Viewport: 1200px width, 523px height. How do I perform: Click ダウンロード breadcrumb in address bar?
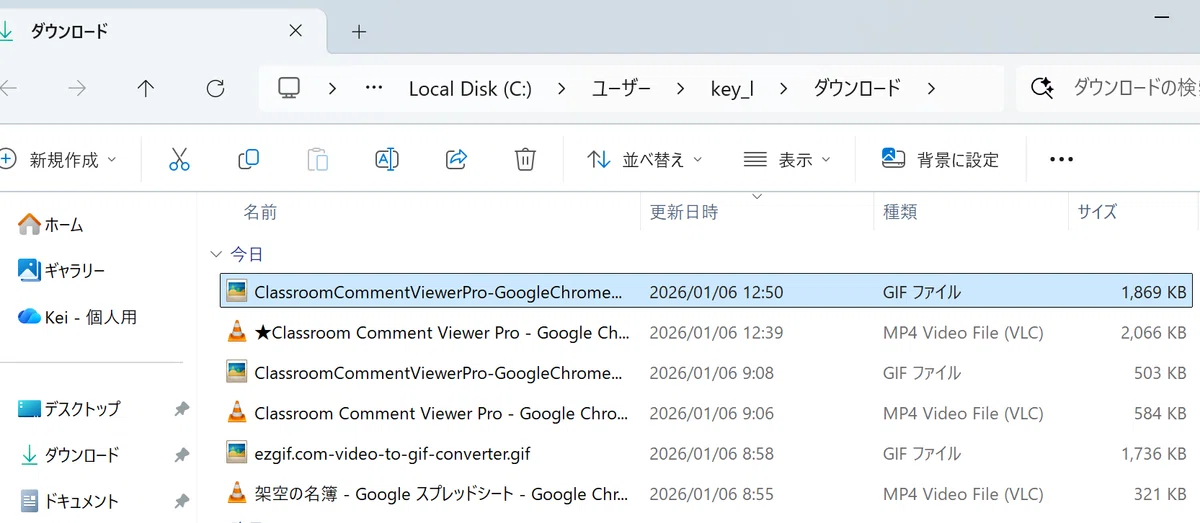[857, 88]
